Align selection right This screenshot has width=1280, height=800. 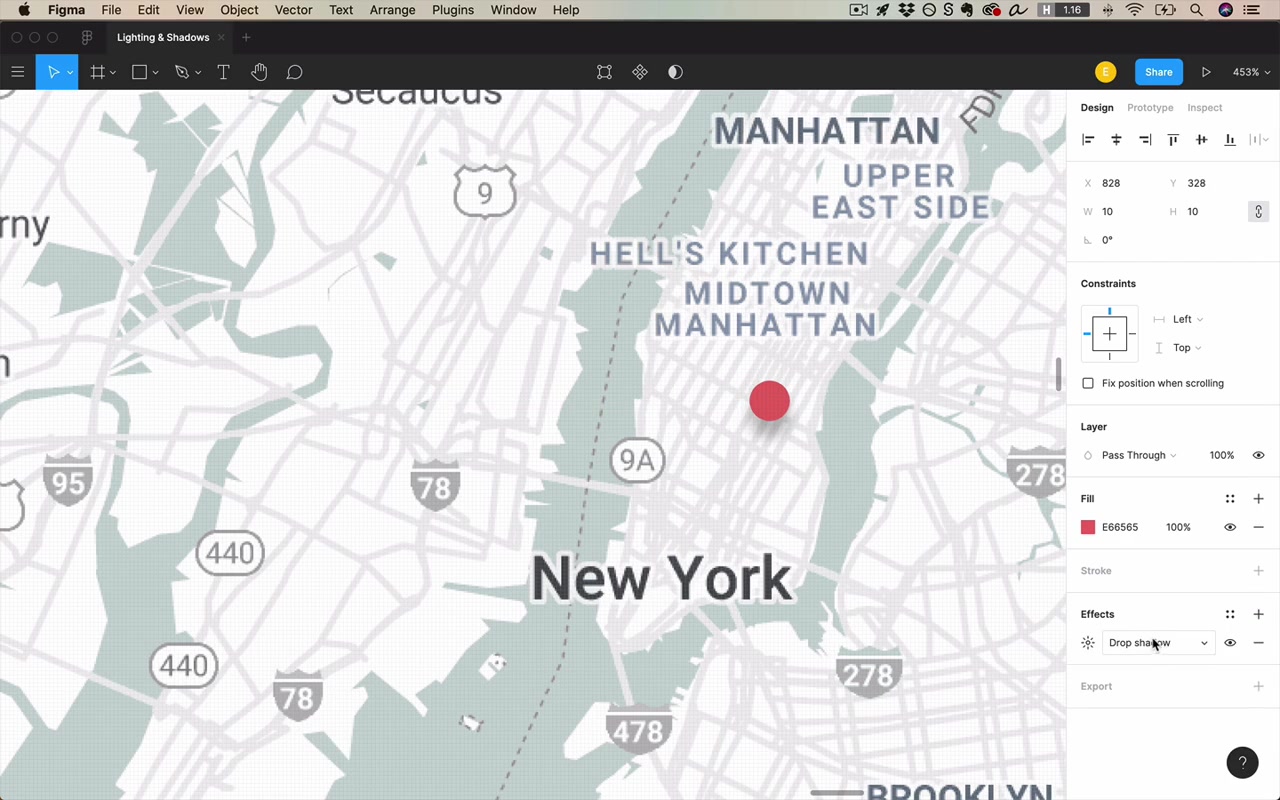pyautogui.click(x=1145, y=140)
